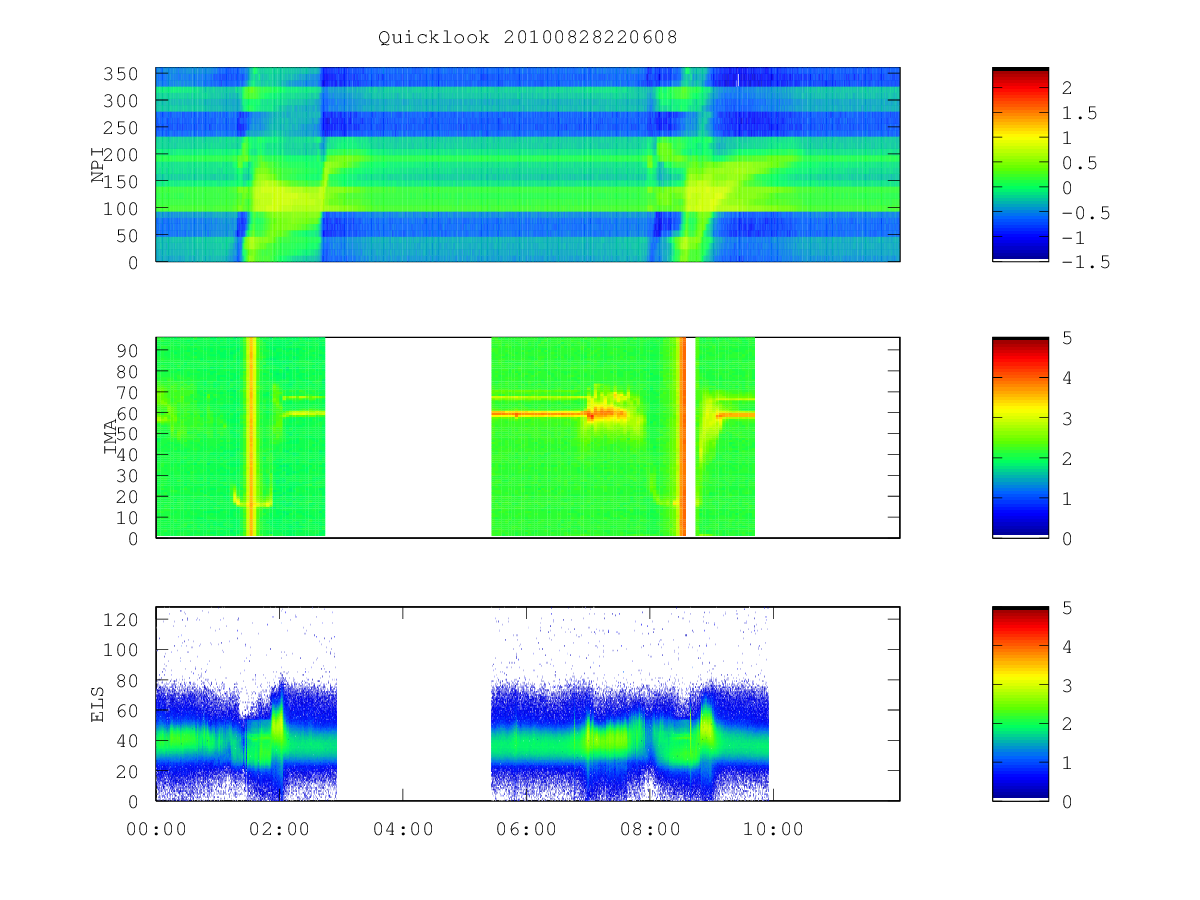1200x900 pixels.
Task: Click the 10:00 time axis label
Action: click(x=773, y=829)
